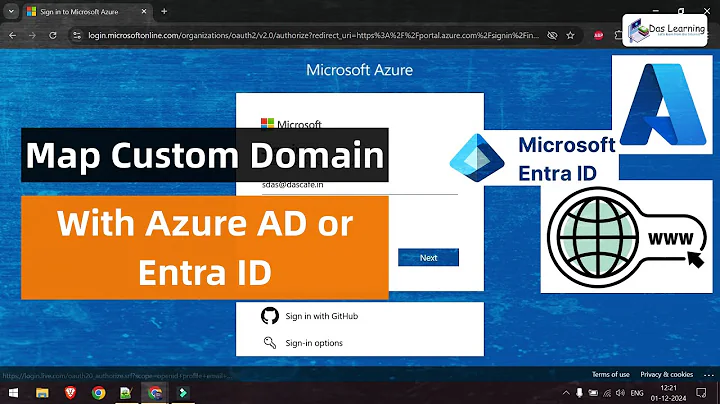
Task: Open the network Wi-Fi tray icon
Action: click(x=607, y=393)
